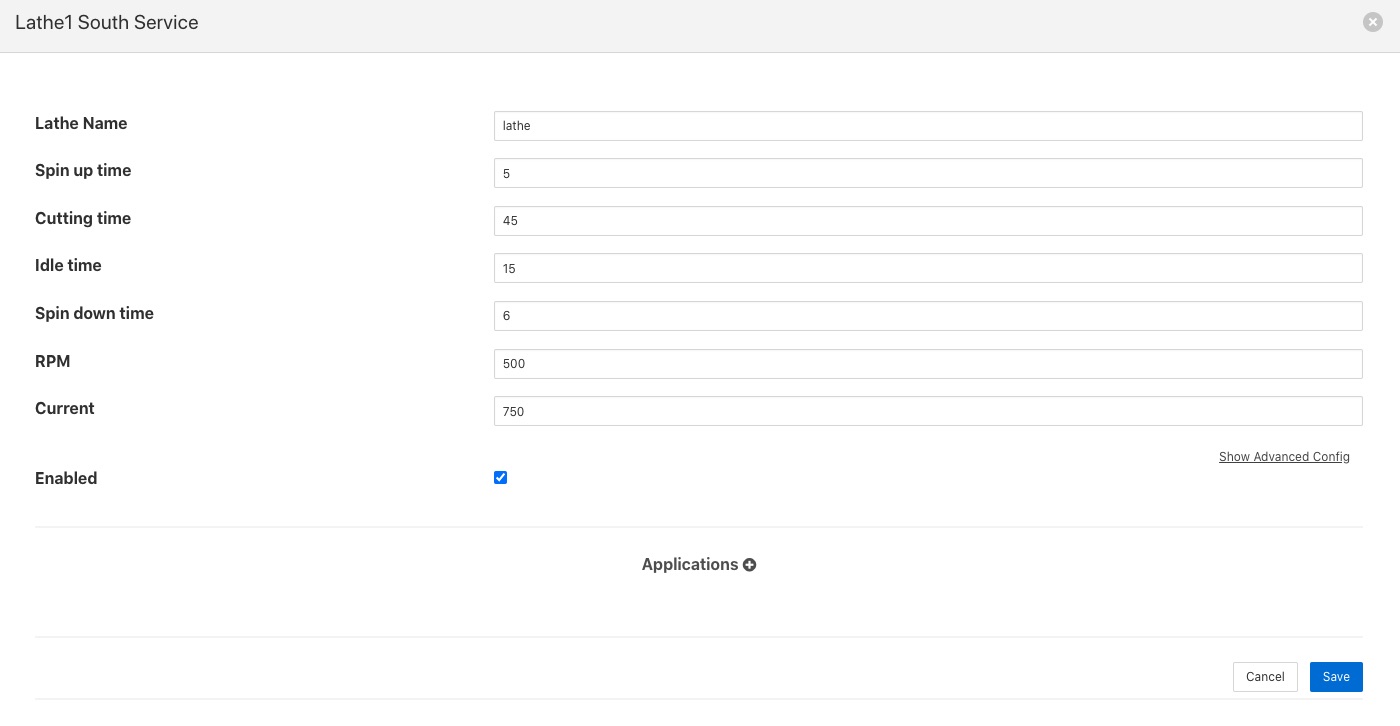1400x726 pixels.
Task: Select the Cutting time input box
Action: click(x=927, y=221)
